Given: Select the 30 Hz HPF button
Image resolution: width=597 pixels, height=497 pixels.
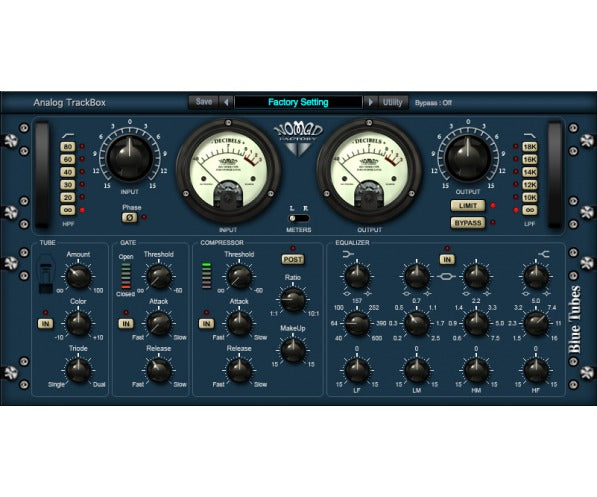Looking at the screenshot, I should (x=68, y=185).
